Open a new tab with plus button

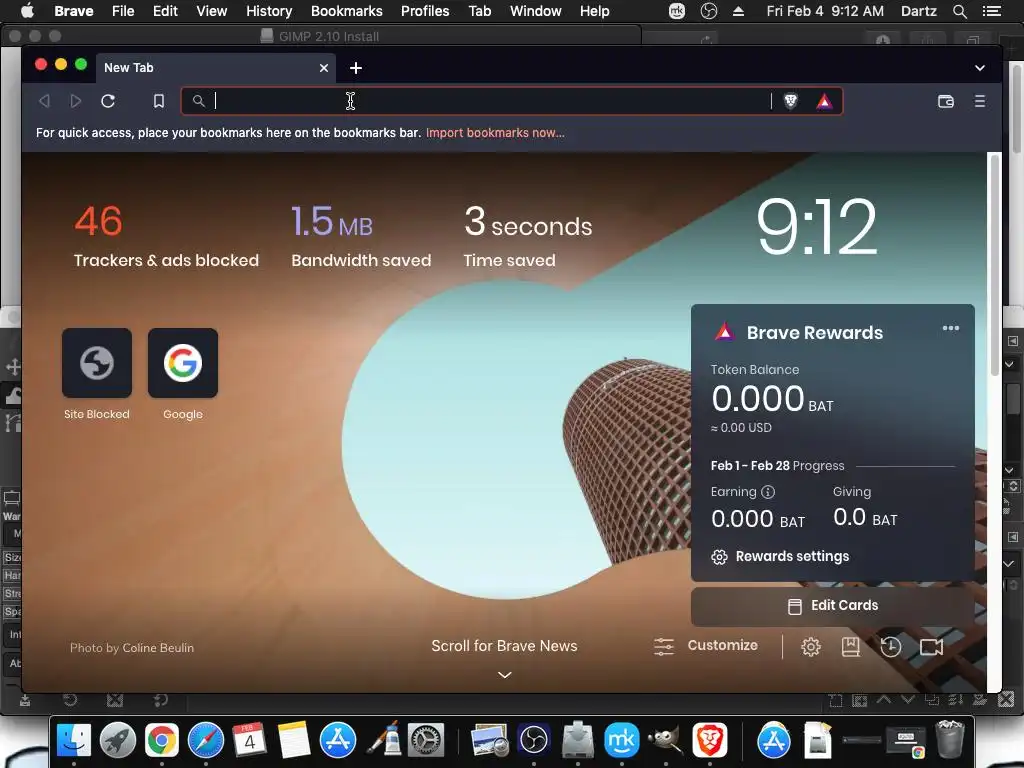(x=356, y=68)
